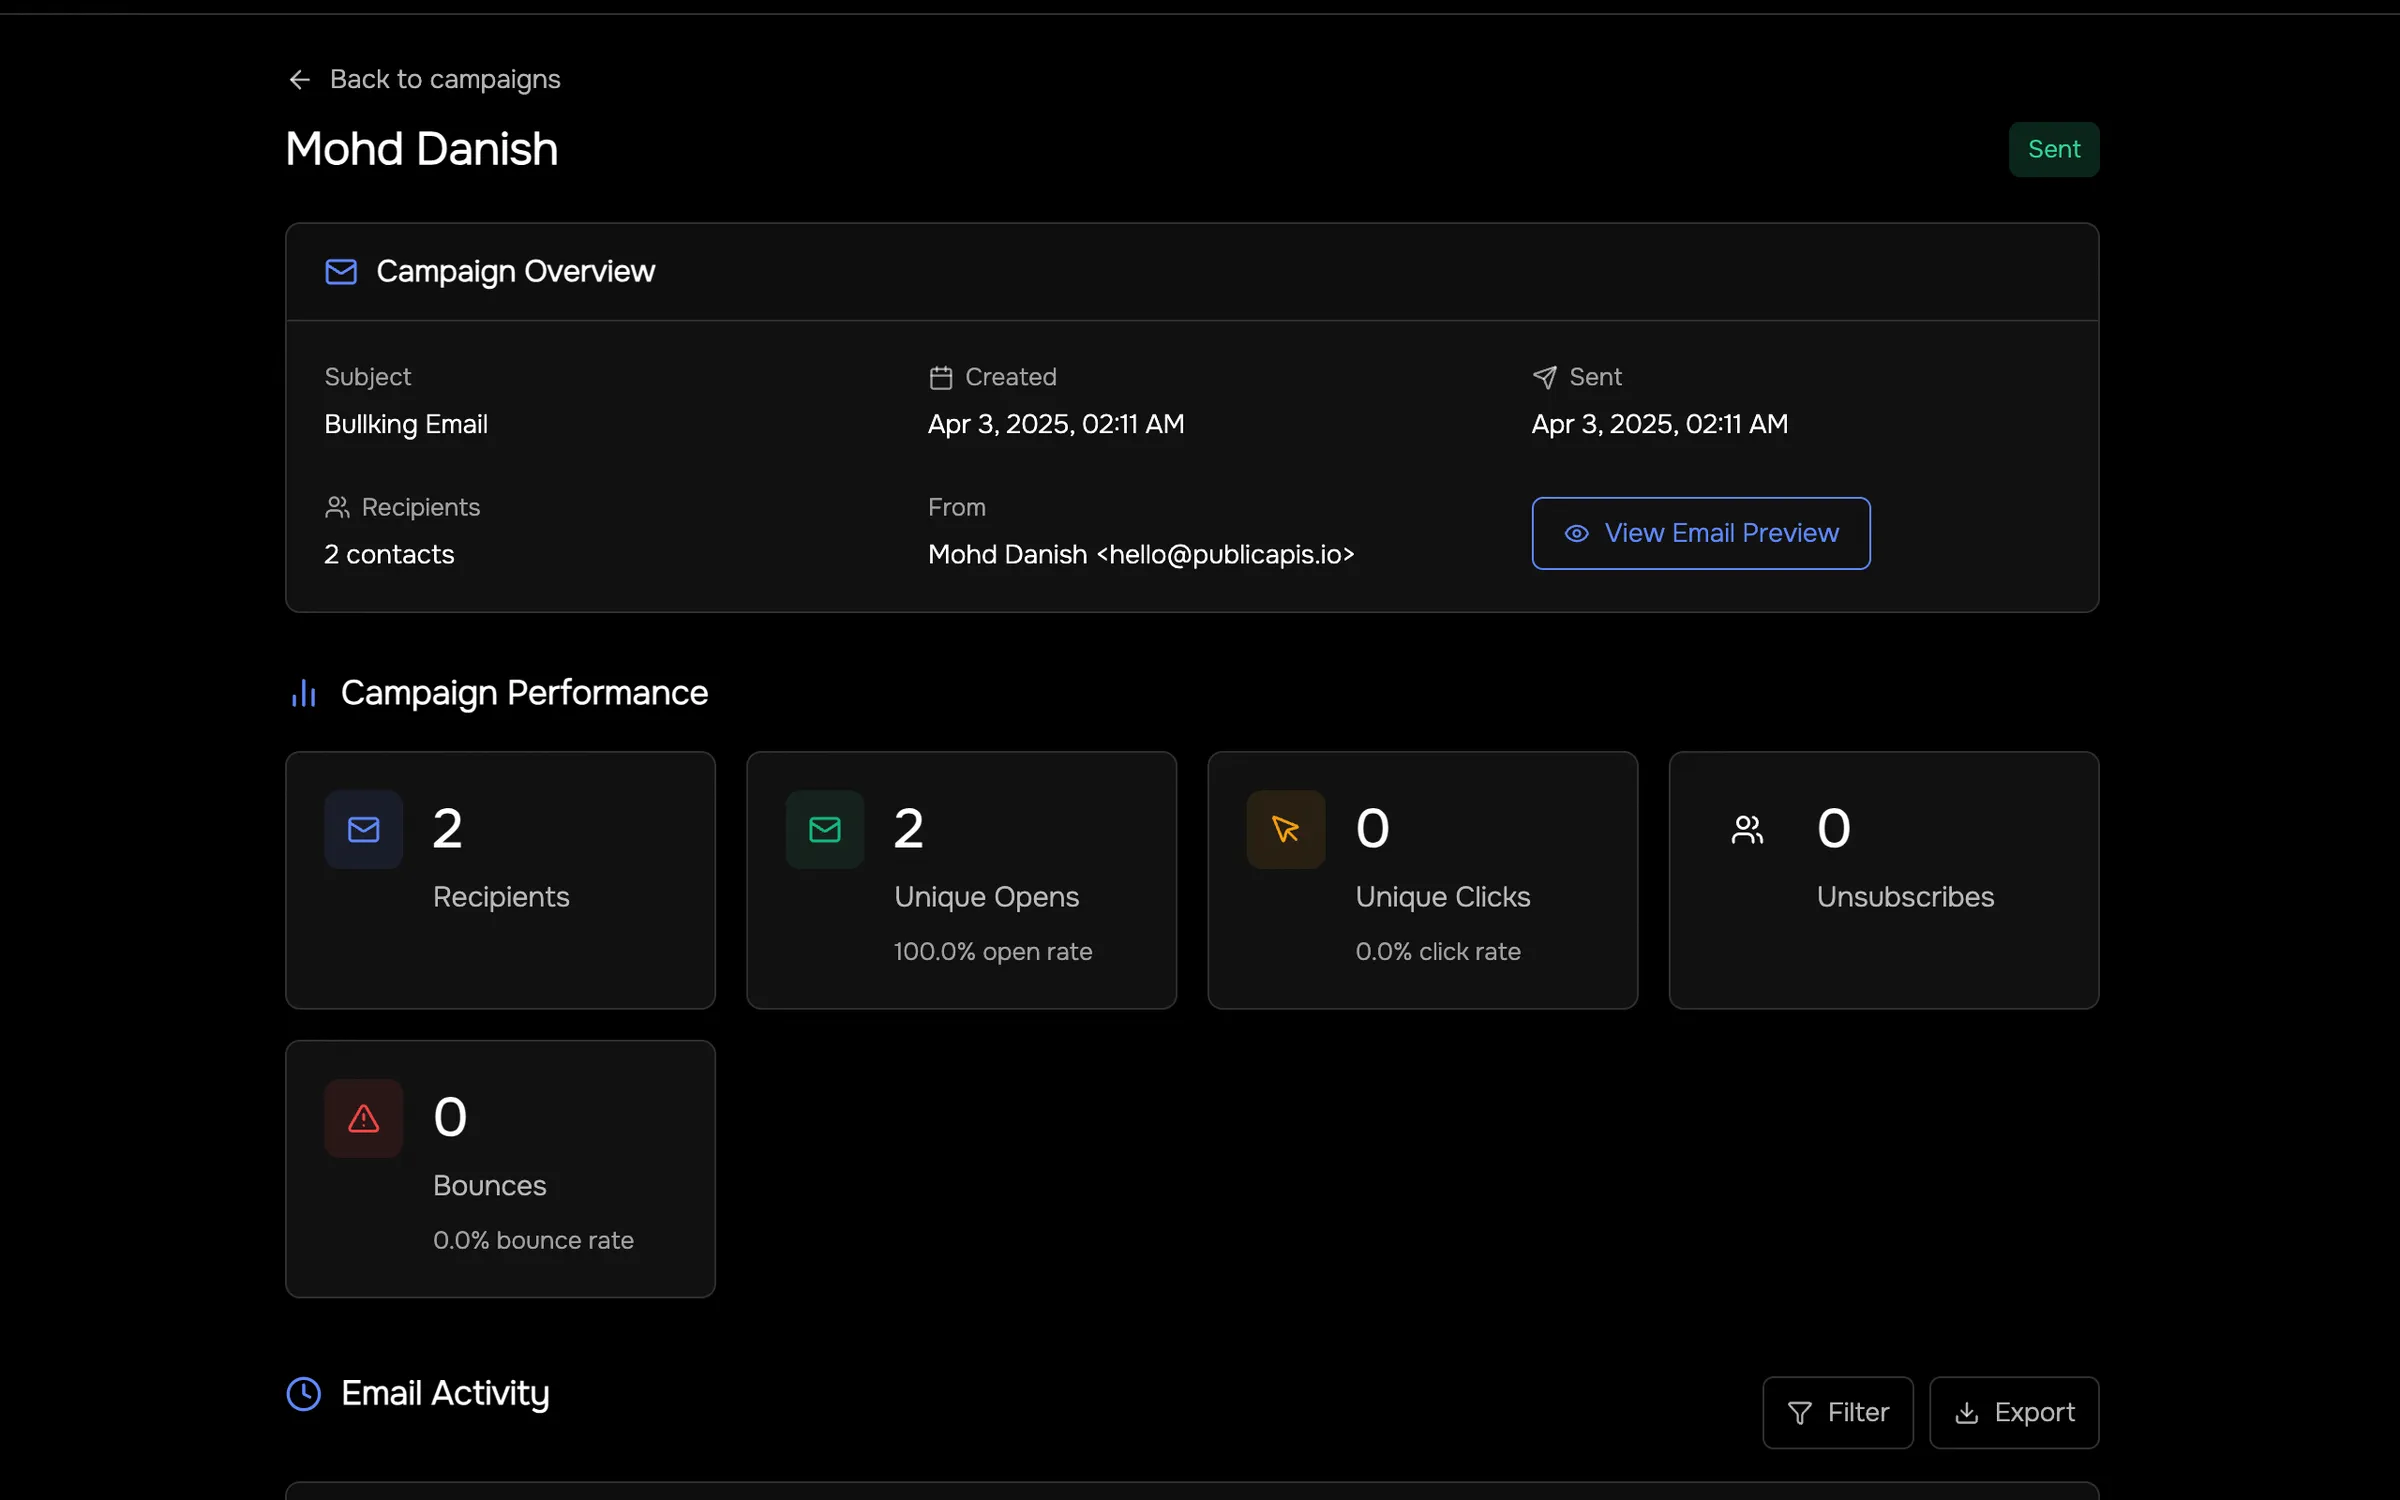Export the email activity data

[2013, 1412]
